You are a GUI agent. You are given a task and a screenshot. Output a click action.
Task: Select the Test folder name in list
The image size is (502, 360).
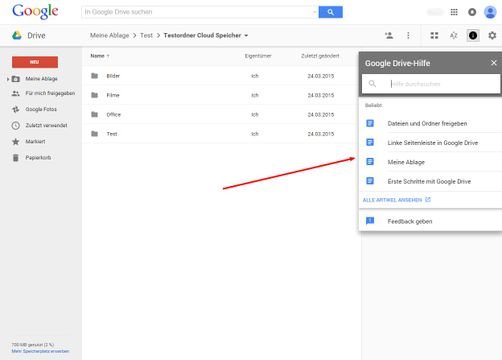(x=112, y=134)
